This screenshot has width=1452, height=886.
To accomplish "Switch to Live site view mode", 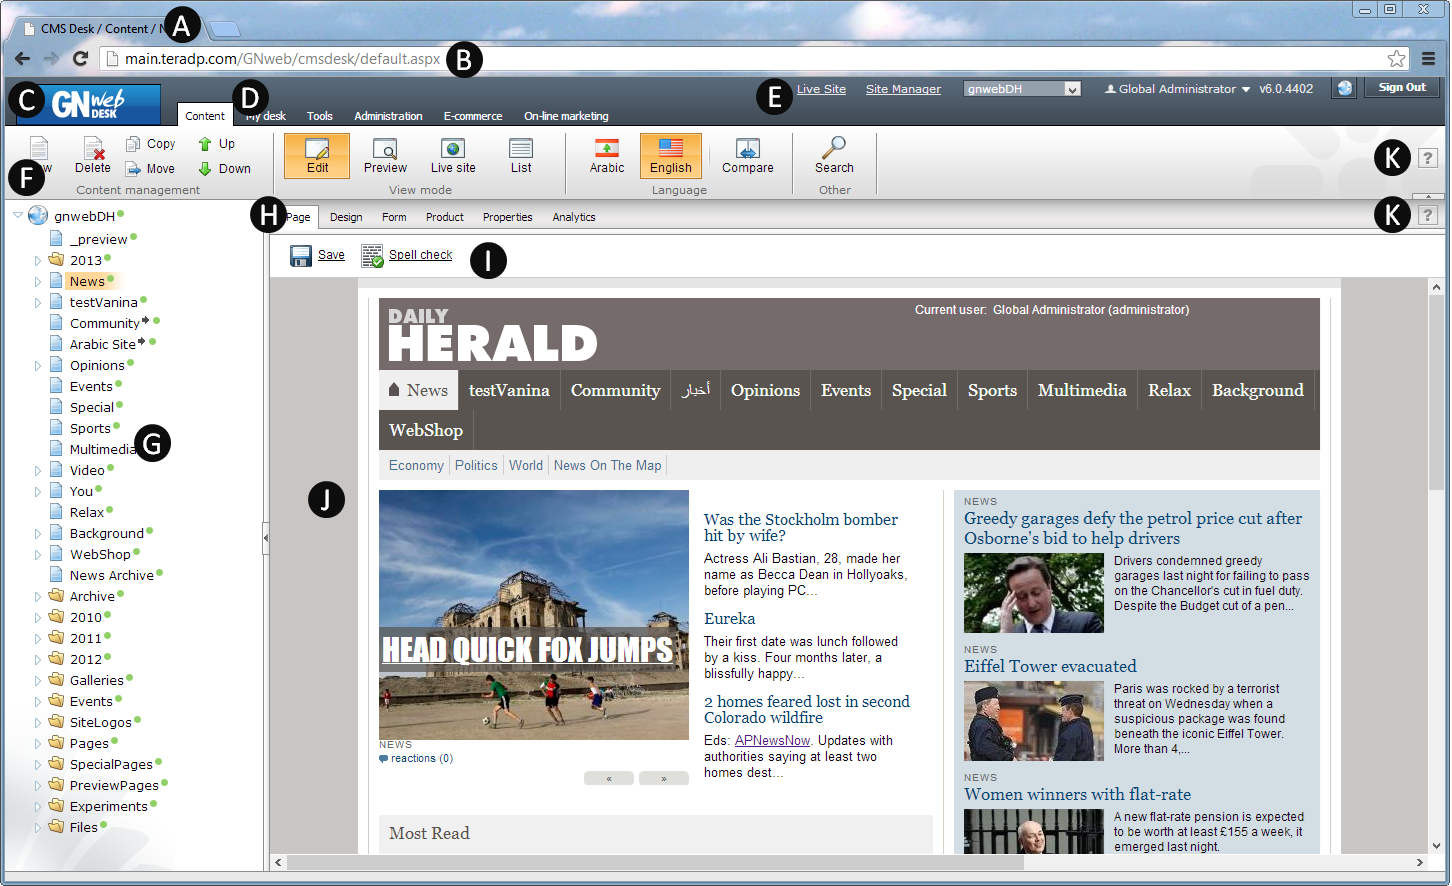I will [x=453, y=148].
